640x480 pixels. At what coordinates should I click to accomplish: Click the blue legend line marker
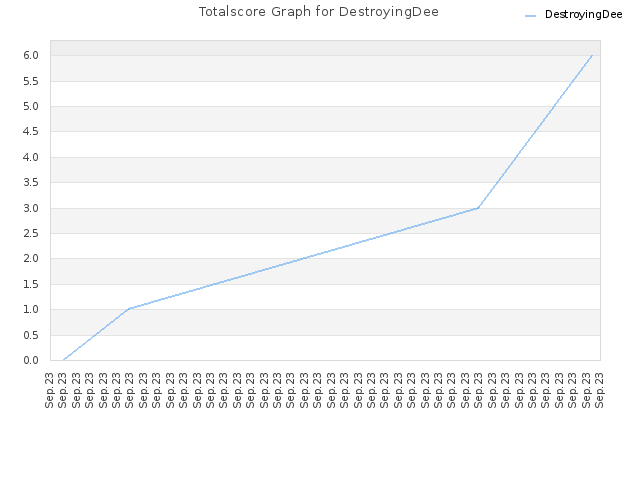click(x=530, y=16)
